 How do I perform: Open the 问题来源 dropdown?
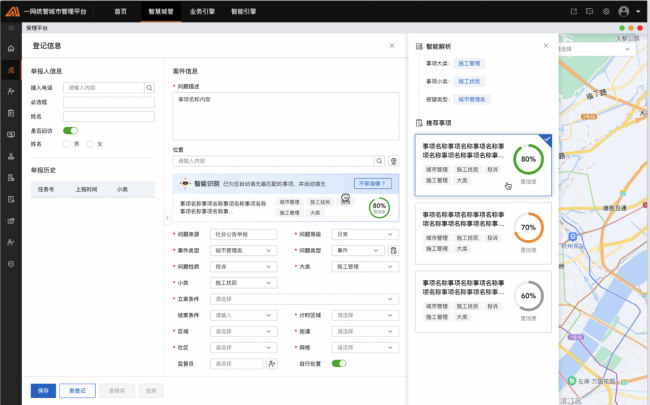click(243, 234)
